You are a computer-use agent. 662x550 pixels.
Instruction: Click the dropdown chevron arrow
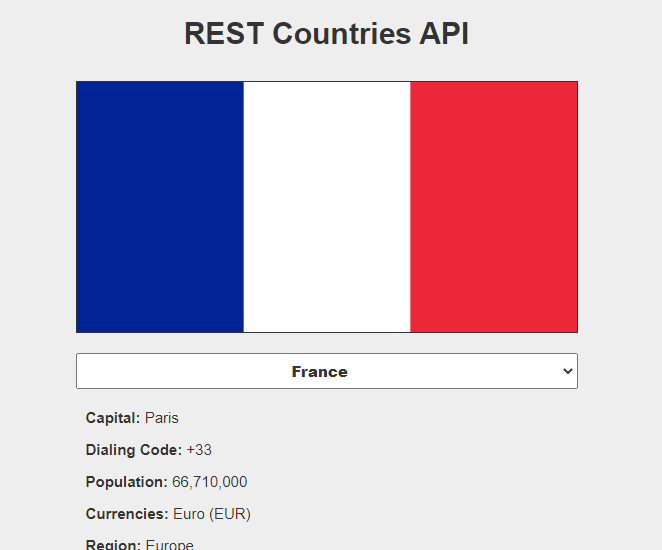coord(568,371)
